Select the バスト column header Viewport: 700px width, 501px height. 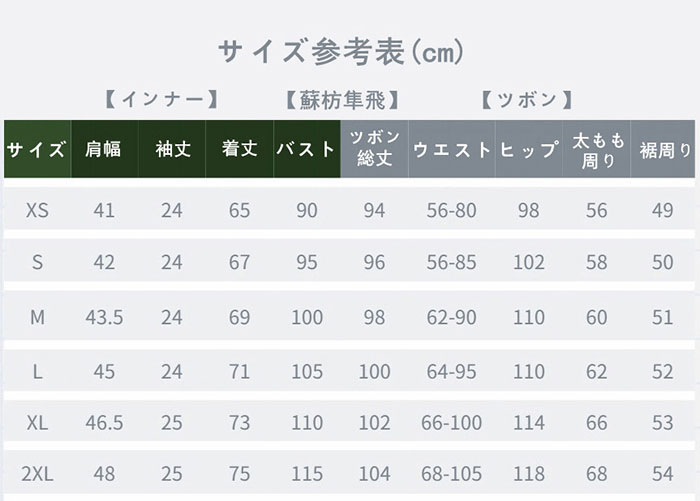pos(306,150)
